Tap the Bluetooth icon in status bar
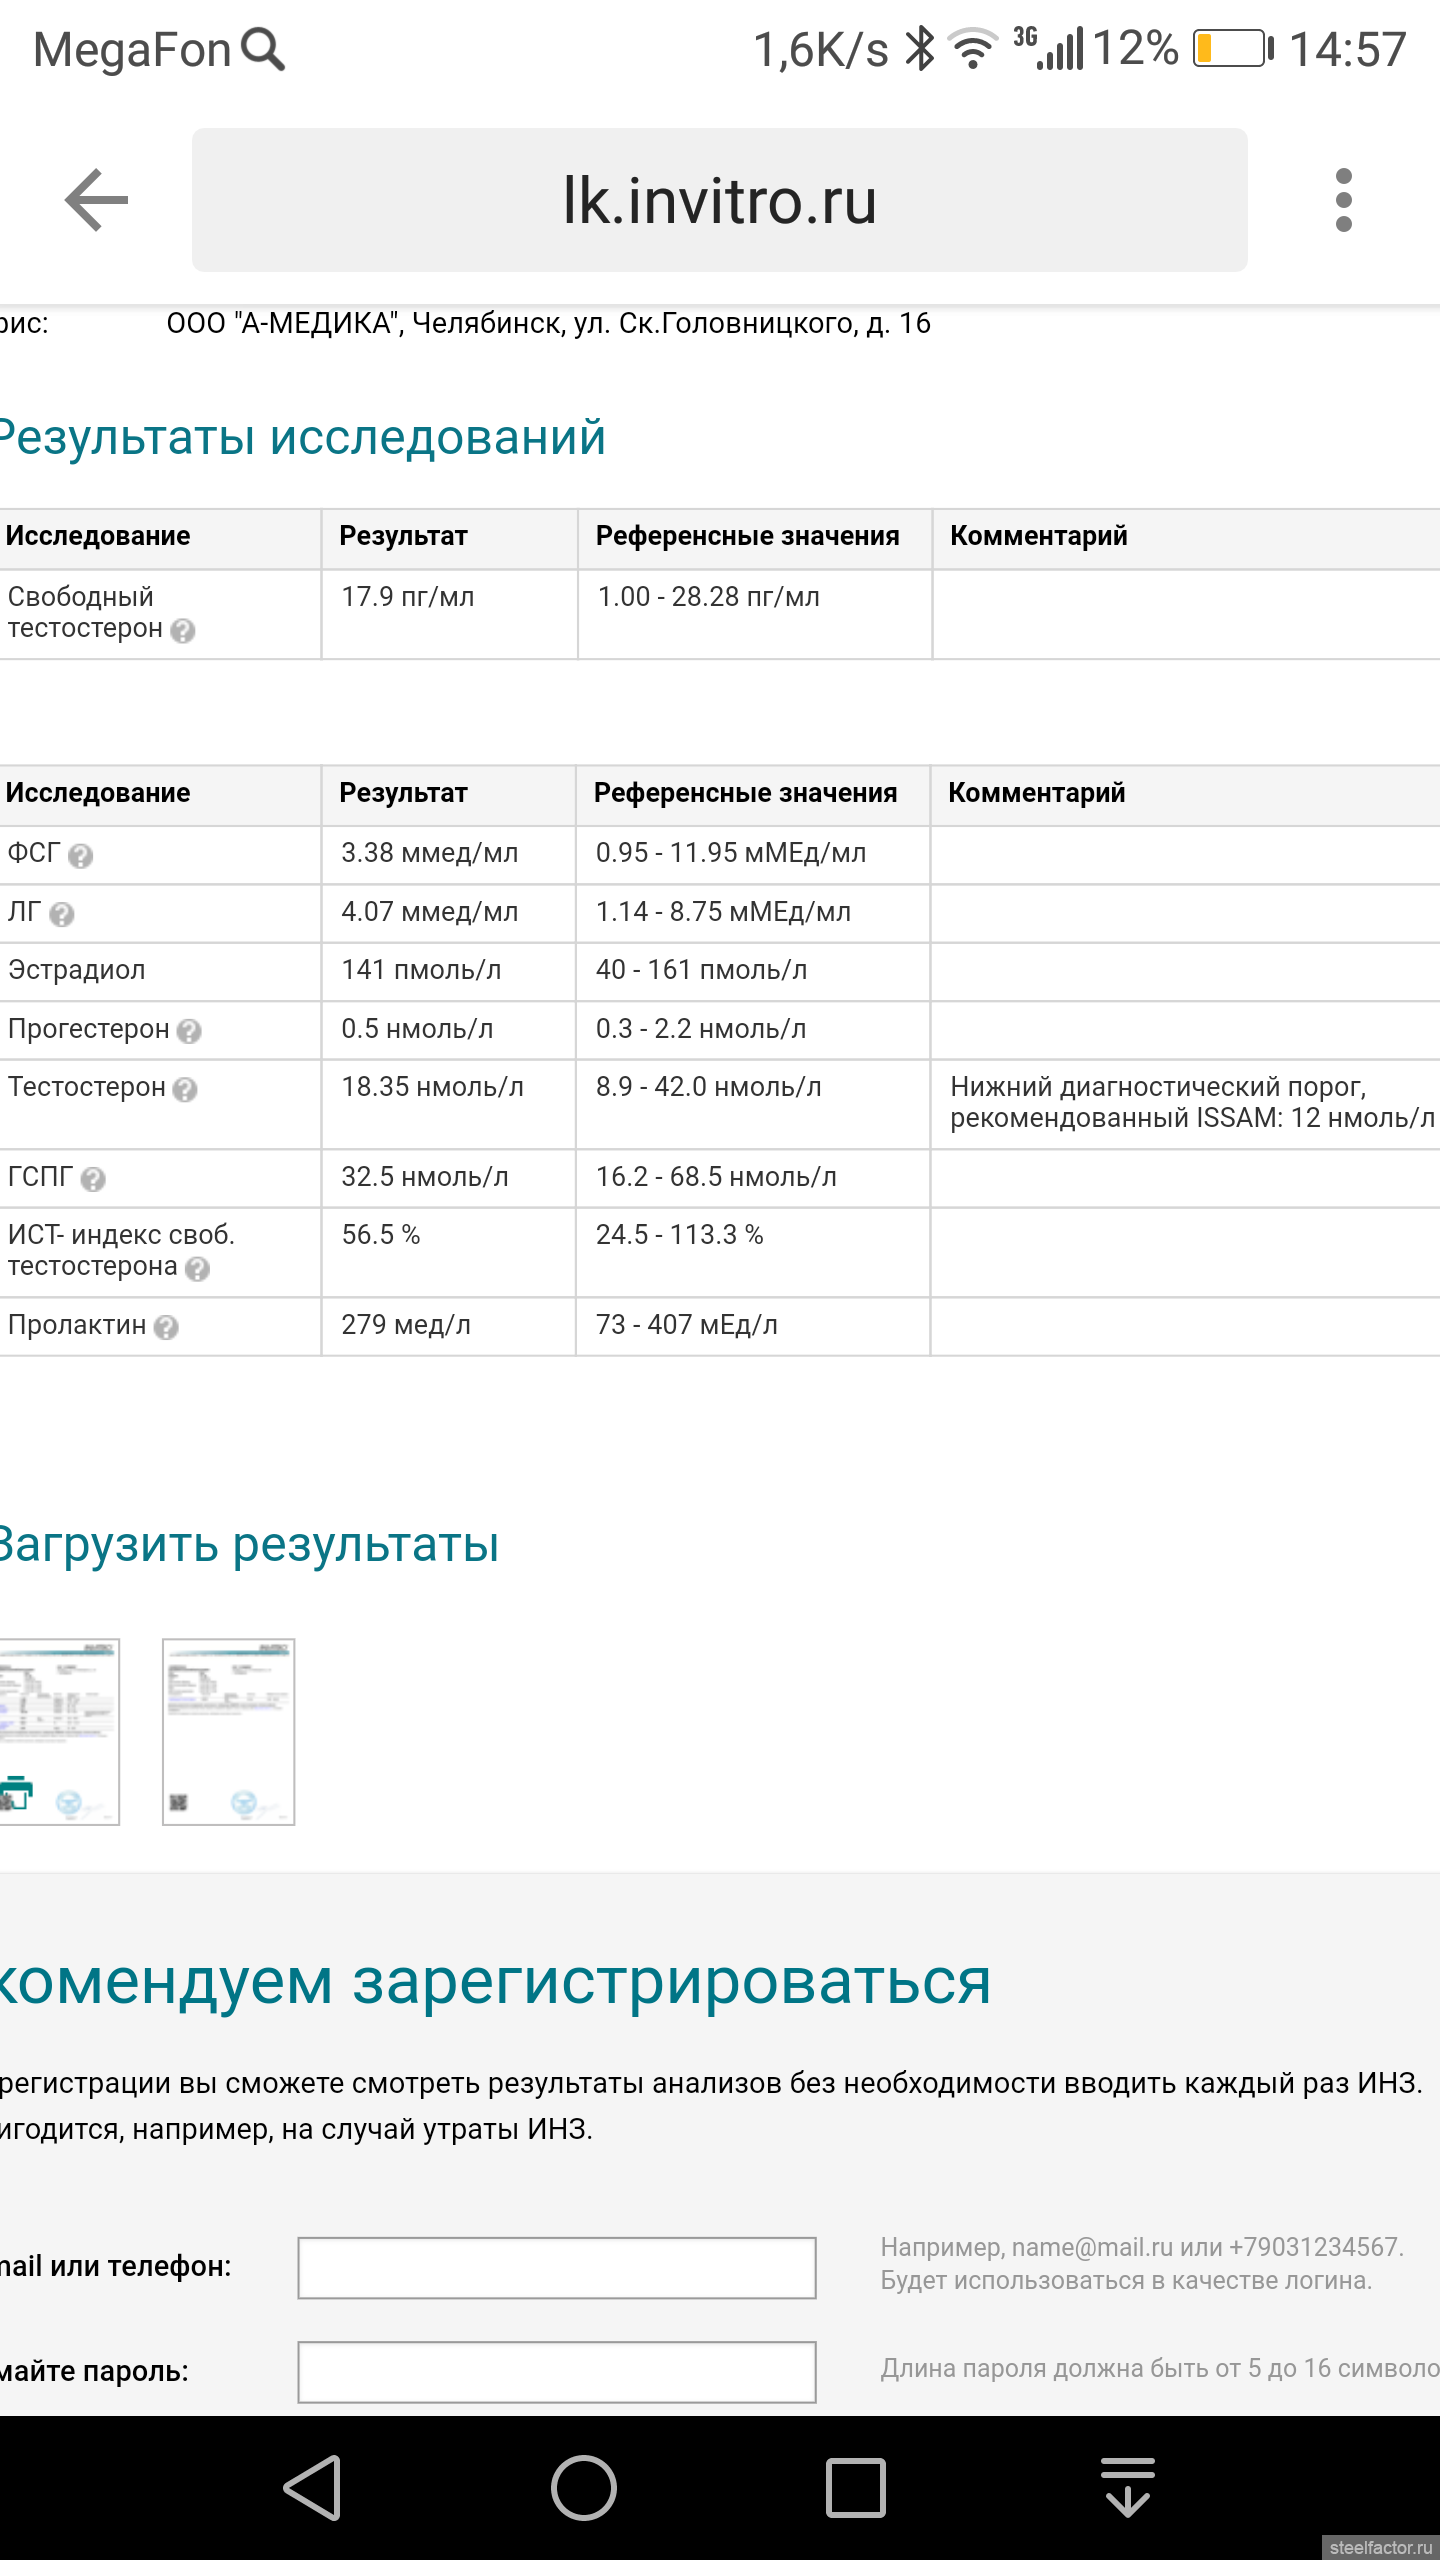This screenshot has height=2560, width=1440. (x=920, y=49)
